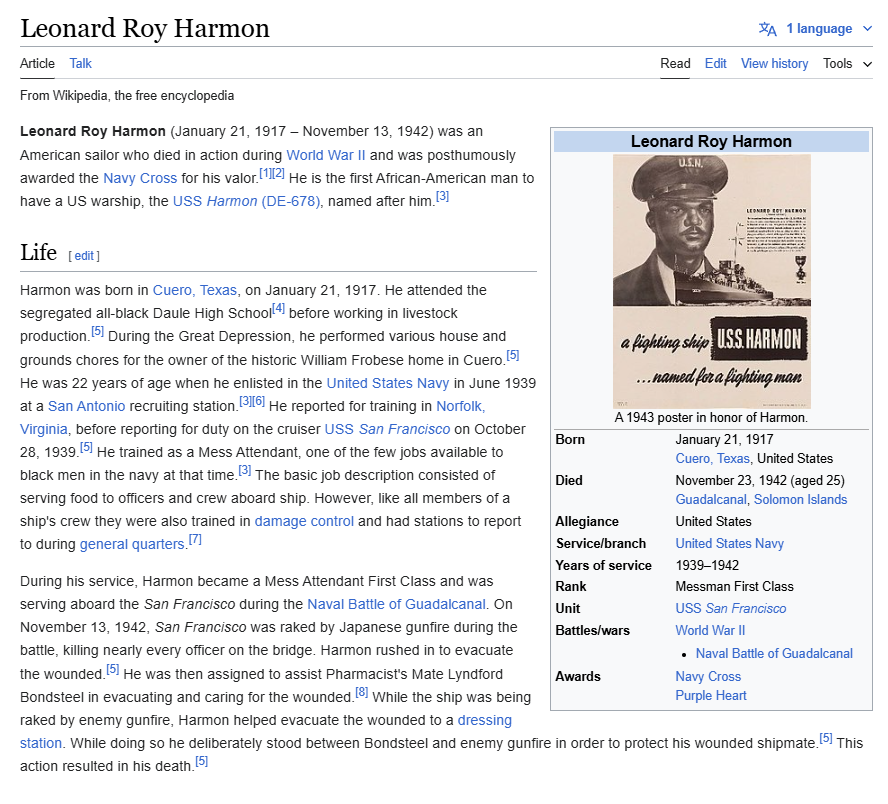Click 'November 23, 1942 (aged 25)' text
This screenshot has width=888, height=804.
(x=760, y=481)
